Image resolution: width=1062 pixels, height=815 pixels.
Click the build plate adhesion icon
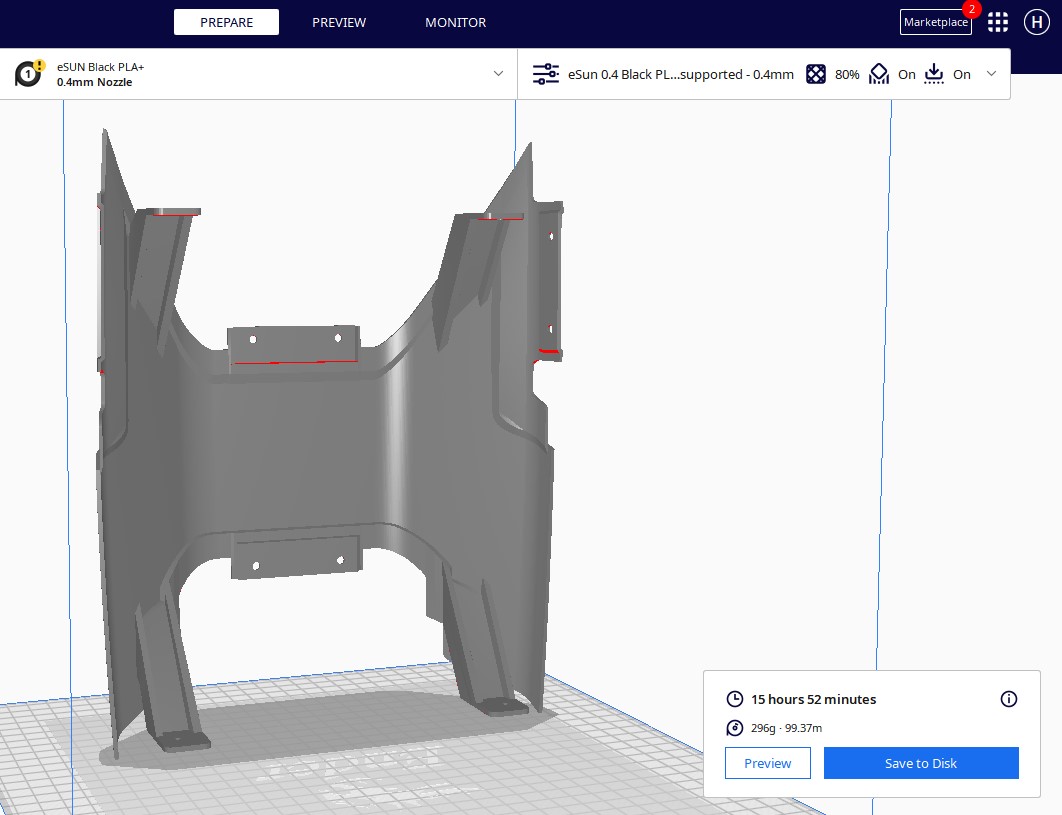934,74
